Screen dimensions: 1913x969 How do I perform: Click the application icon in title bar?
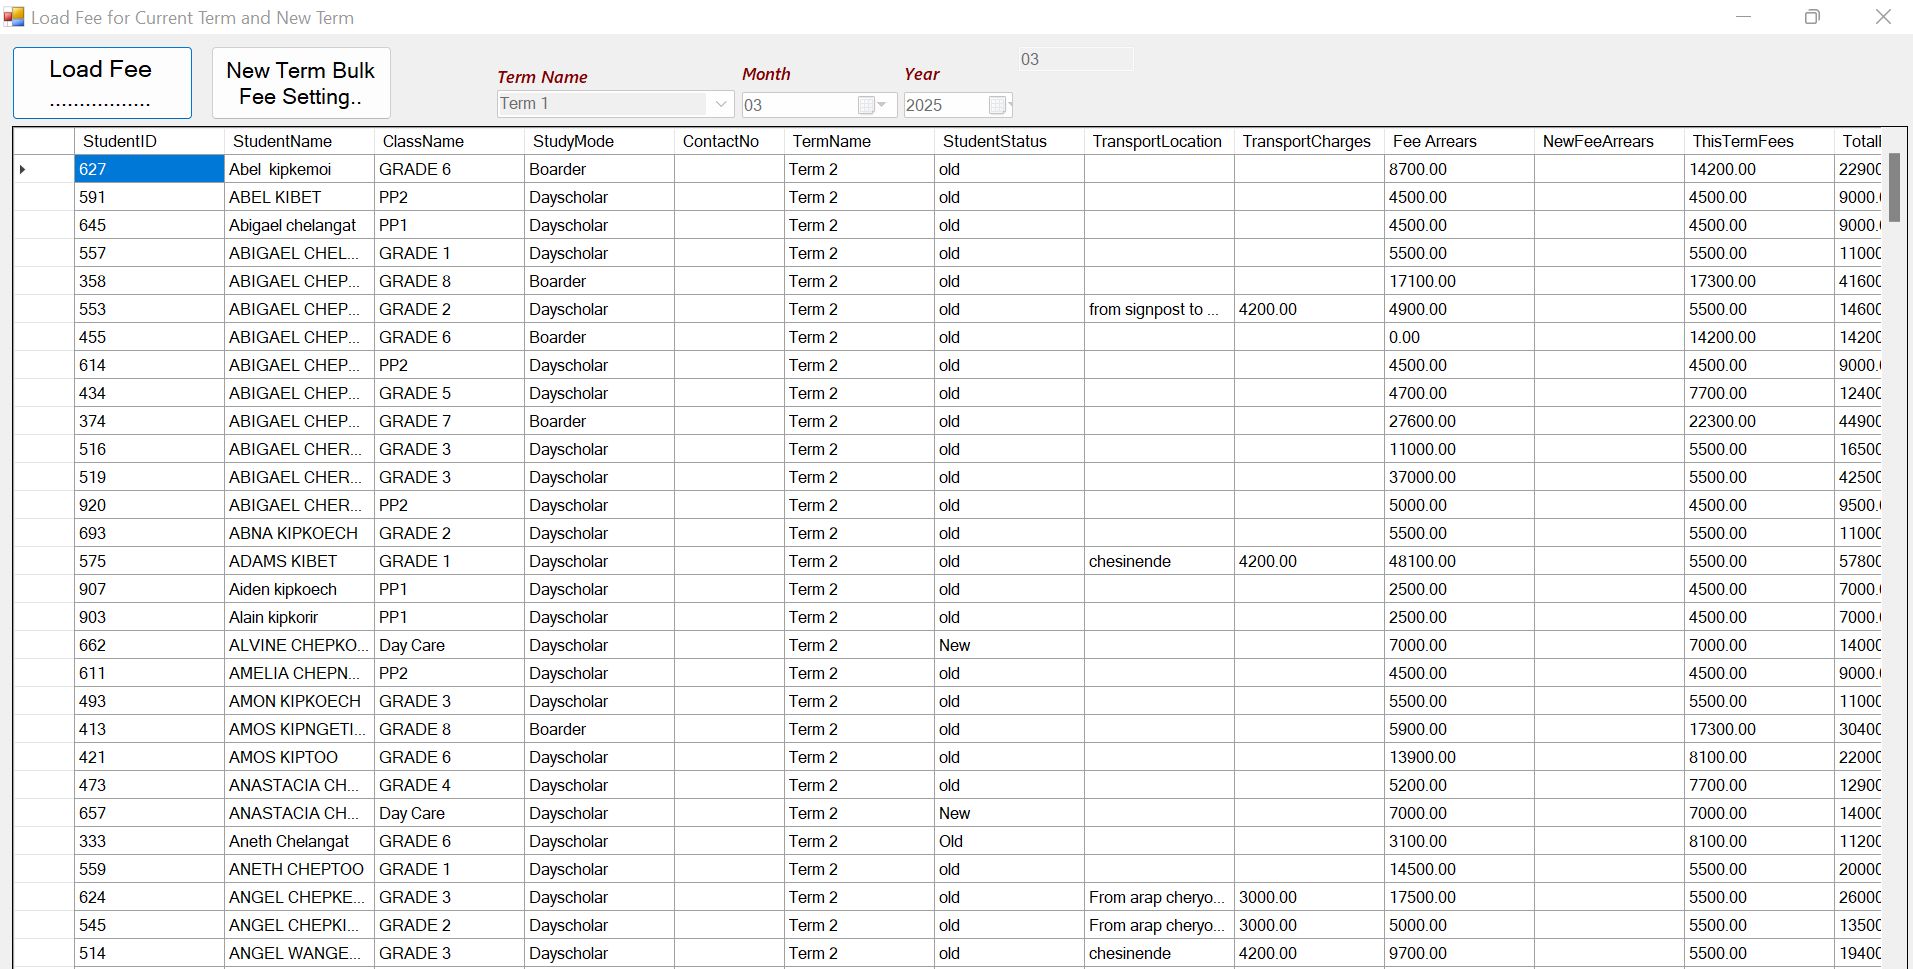coord(14,17)
